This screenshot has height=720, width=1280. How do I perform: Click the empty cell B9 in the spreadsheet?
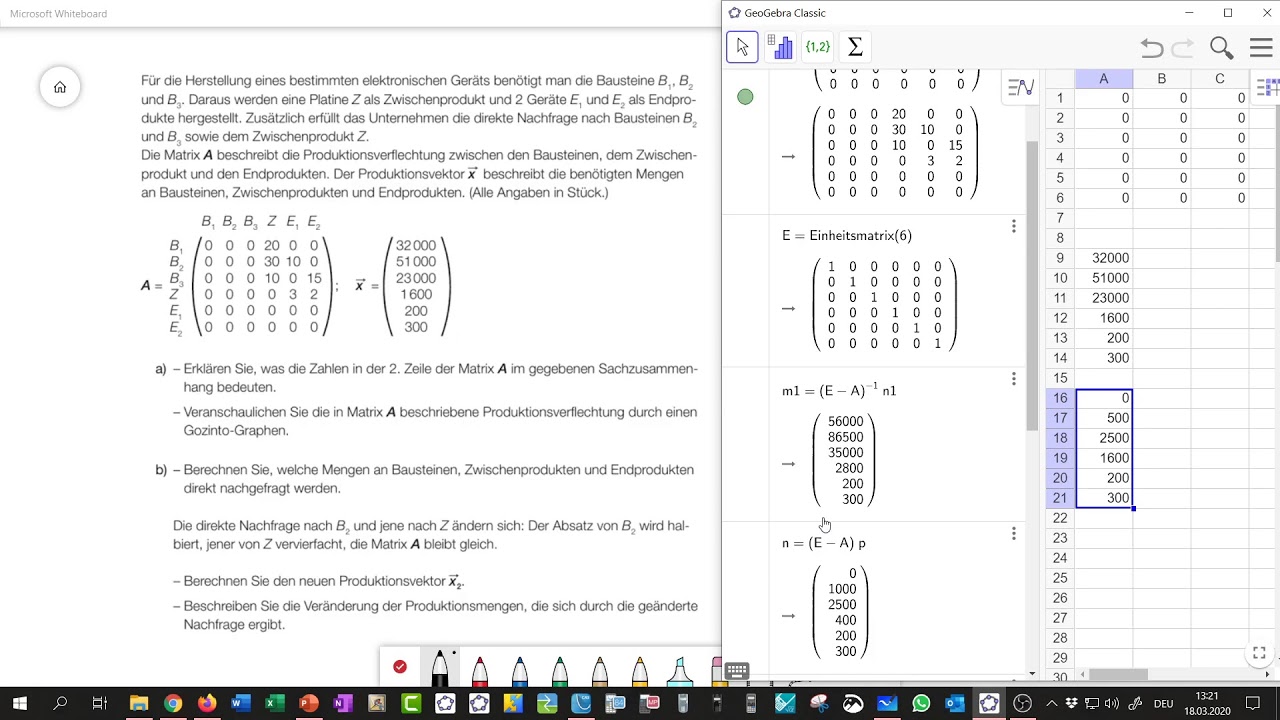coord(1162,258)
